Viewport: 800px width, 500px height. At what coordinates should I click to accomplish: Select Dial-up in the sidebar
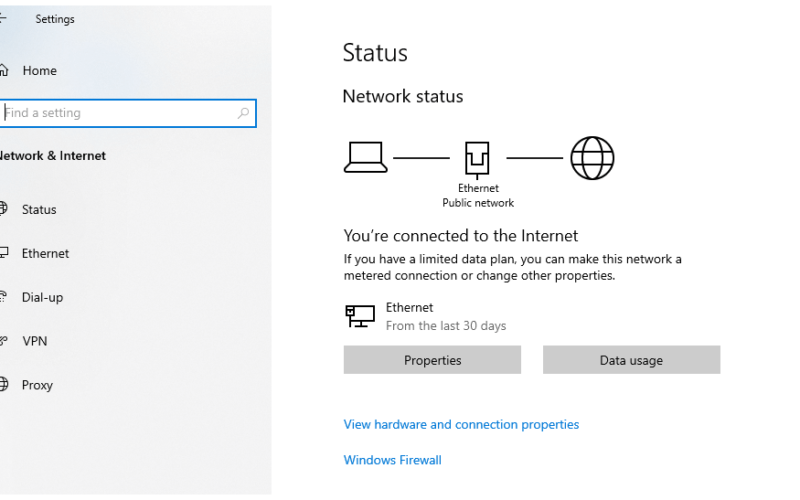click(42, 297)
